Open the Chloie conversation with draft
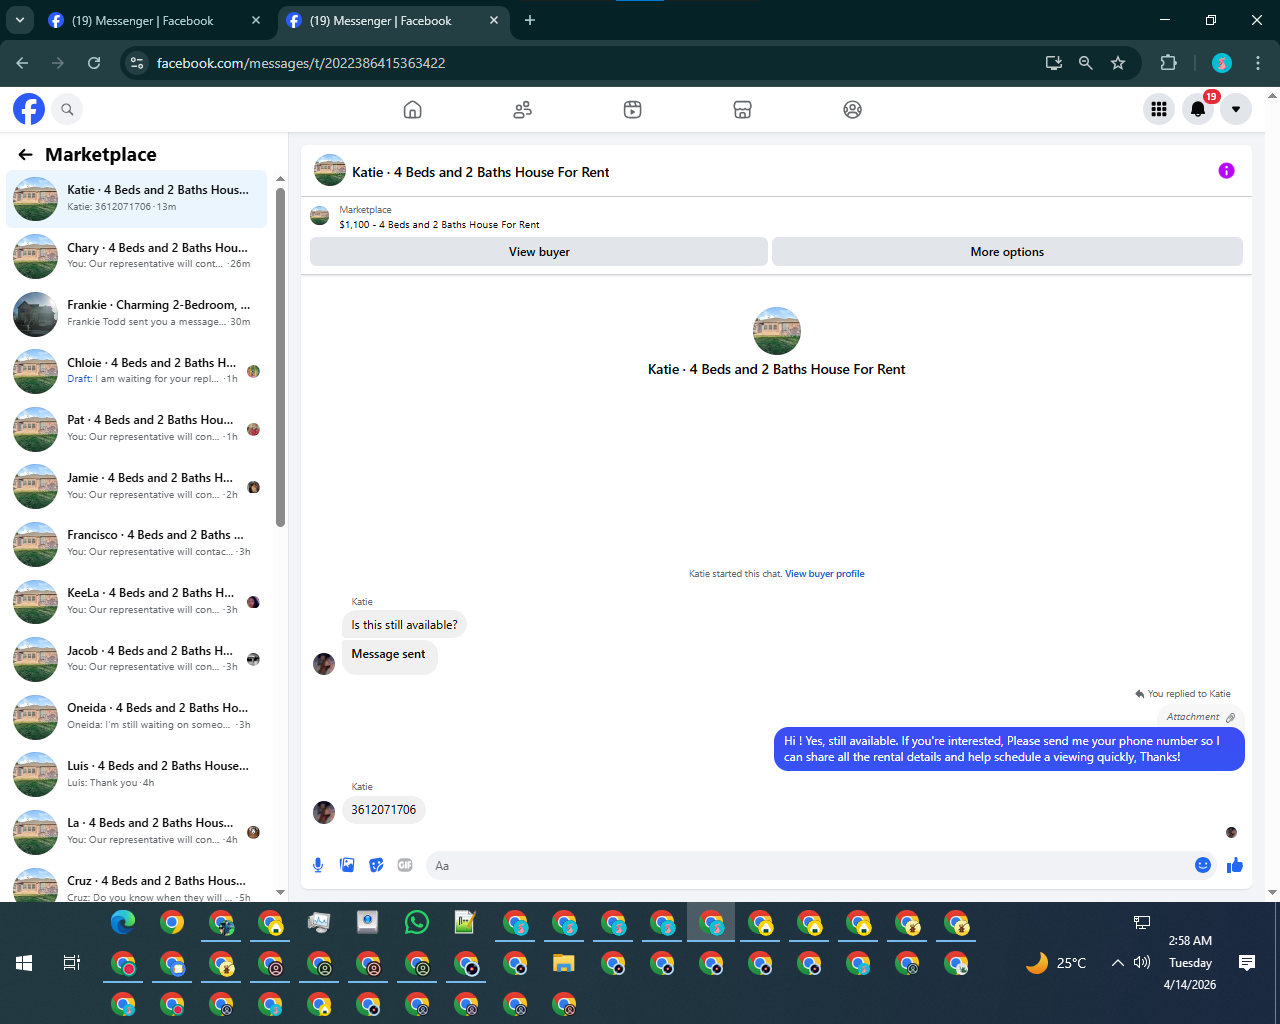The width and height of the screenshot is (1280, 1024). 137,371
